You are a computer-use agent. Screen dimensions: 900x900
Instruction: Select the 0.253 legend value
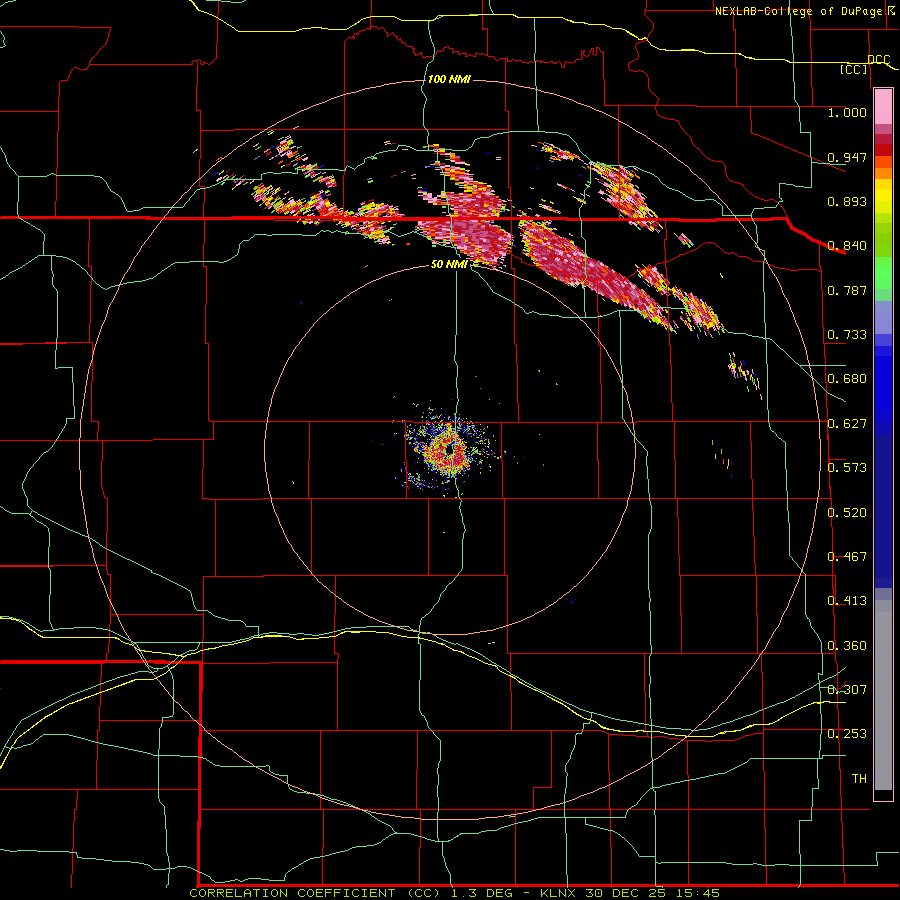pos(847,734)
